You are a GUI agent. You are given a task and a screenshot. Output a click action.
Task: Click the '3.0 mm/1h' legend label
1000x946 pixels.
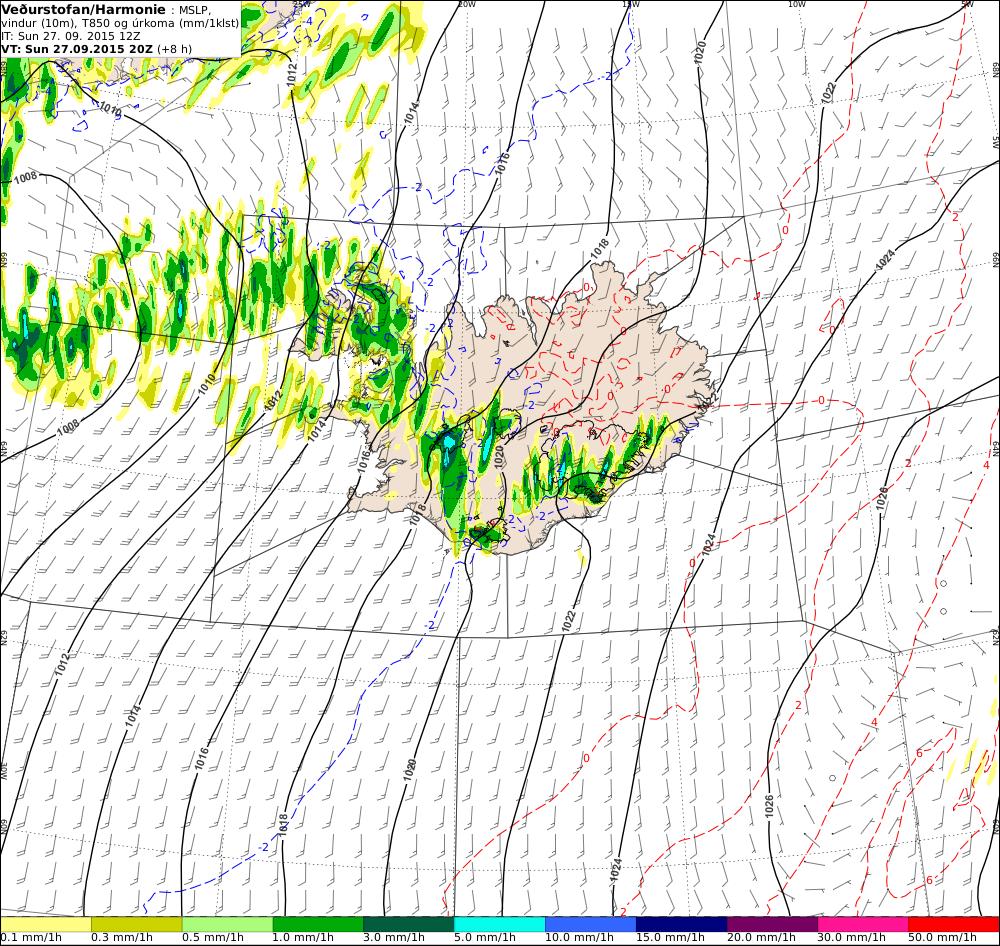point(394,938)
